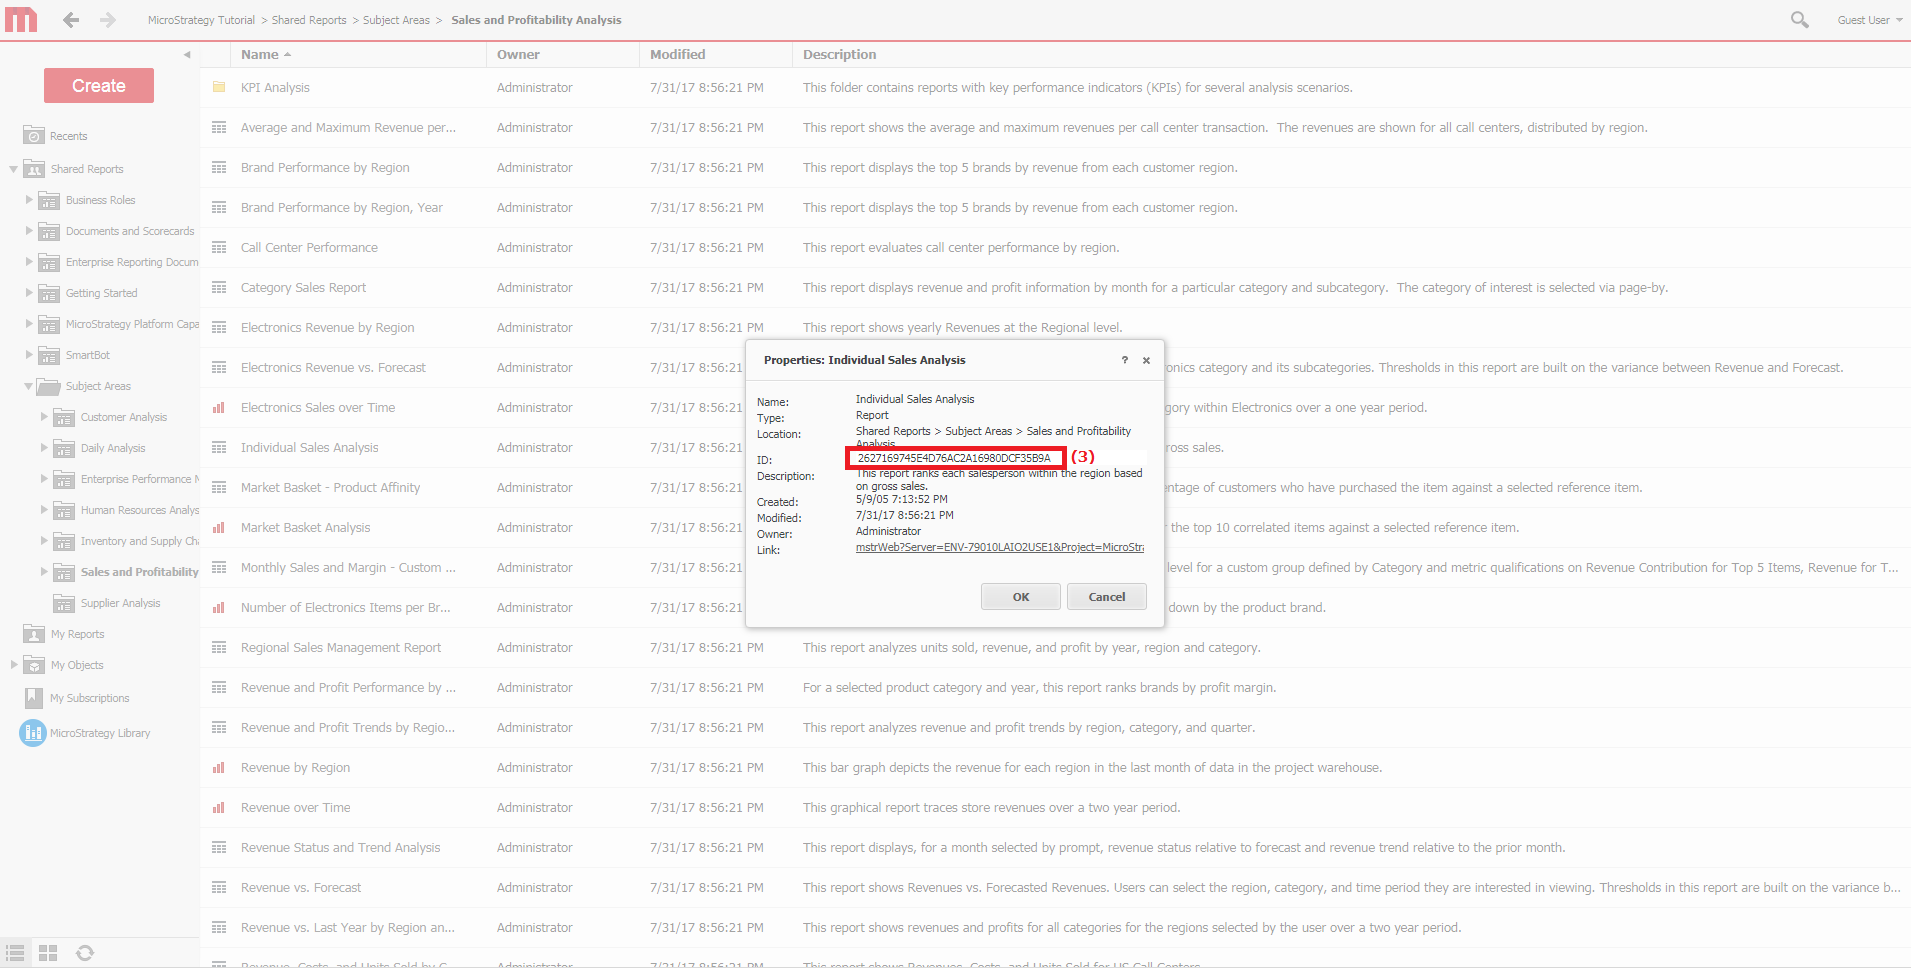
Task: Sort by the Owner column header
Action: (518, 55)
